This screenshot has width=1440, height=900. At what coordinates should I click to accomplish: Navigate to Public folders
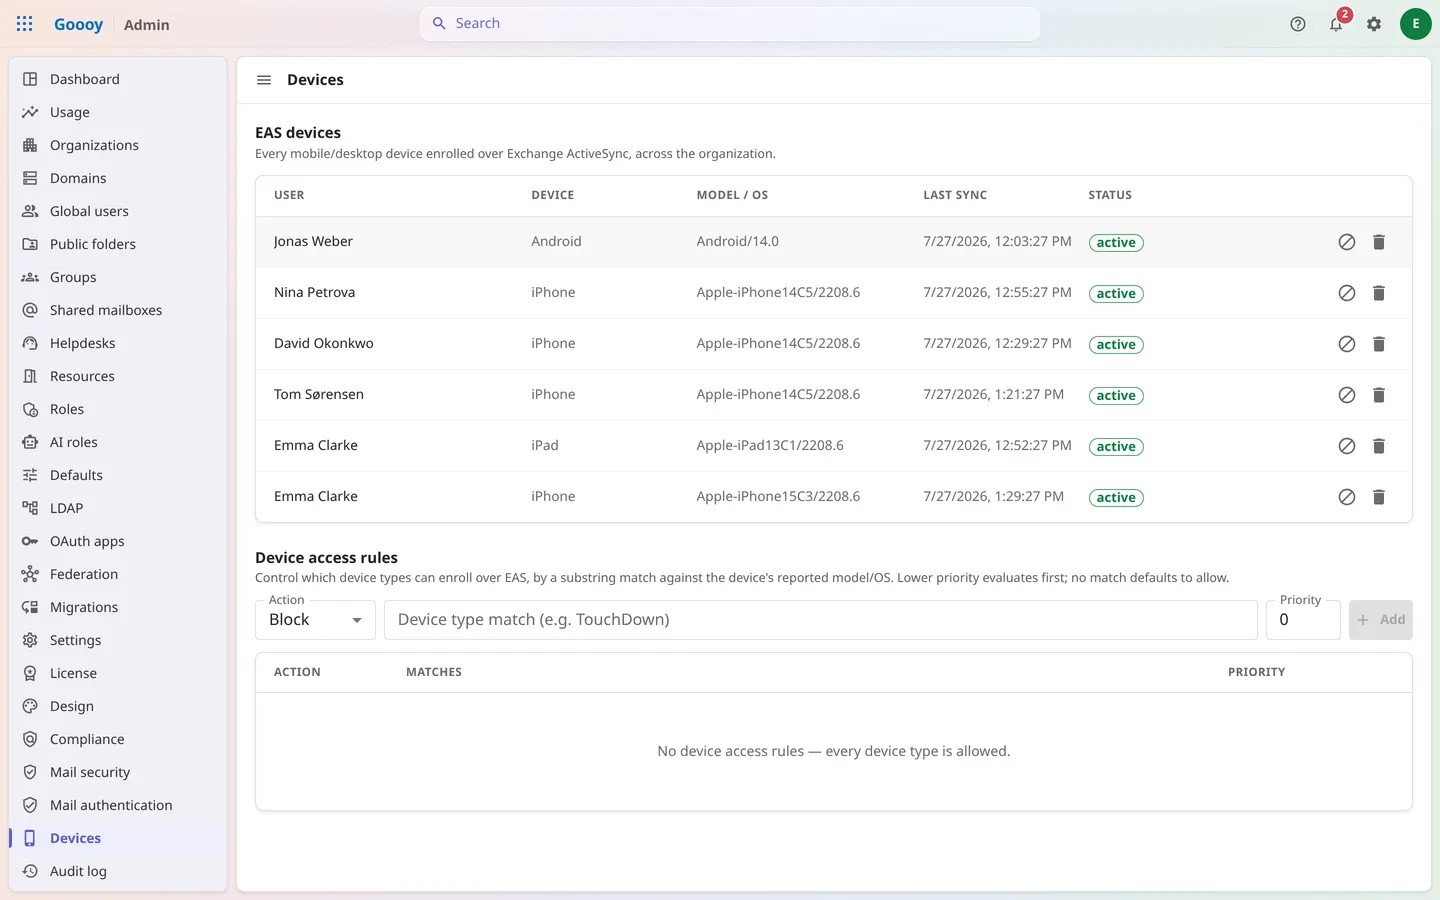118,244
